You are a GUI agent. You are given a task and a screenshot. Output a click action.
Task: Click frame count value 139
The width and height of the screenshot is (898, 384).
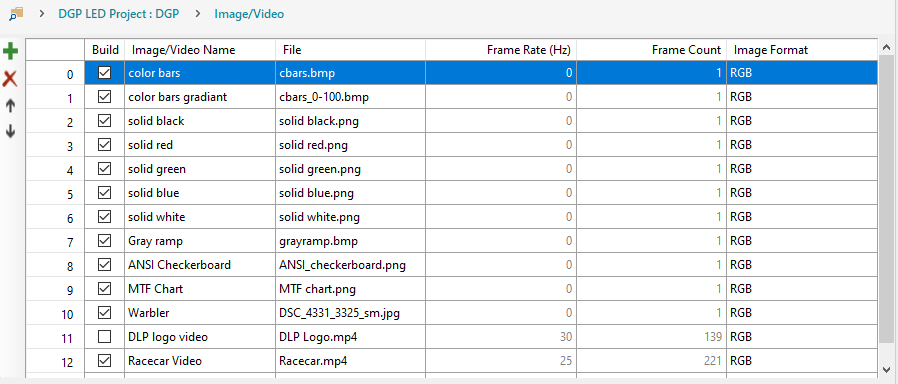point(652,338)
